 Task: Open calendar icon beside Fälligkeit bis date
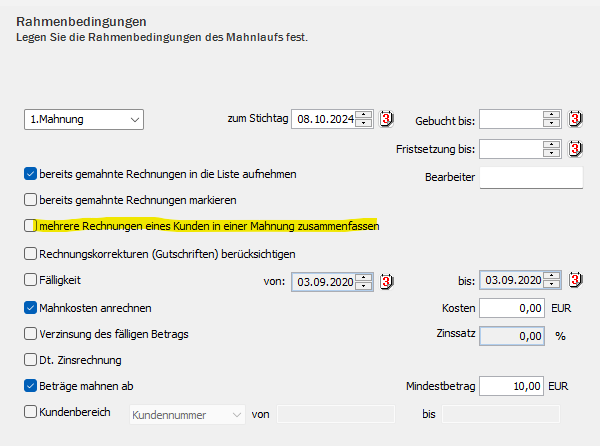(575, 281)
